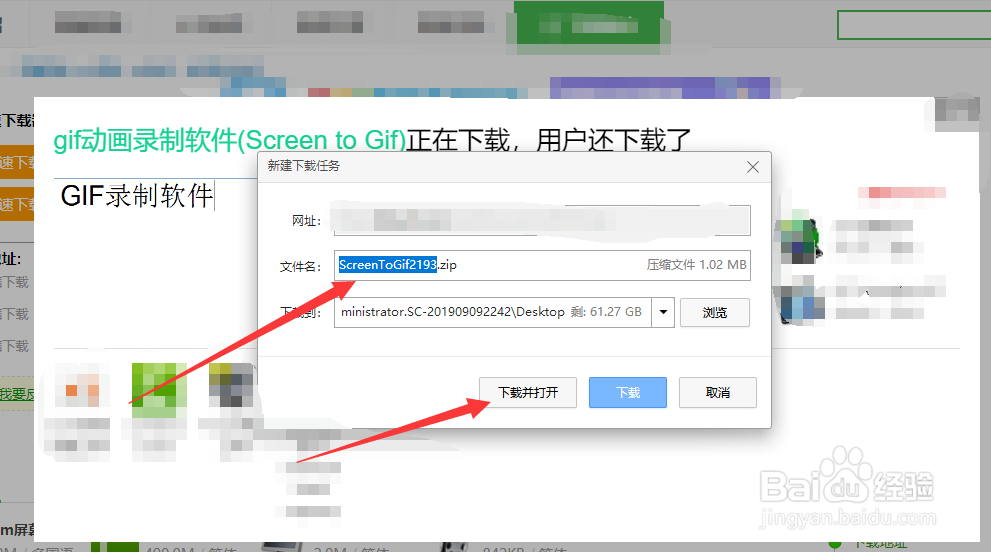This screenshot has height=552, width=991.
Task: Click the 下载并打开 button
Action: (x=528, y=393)
